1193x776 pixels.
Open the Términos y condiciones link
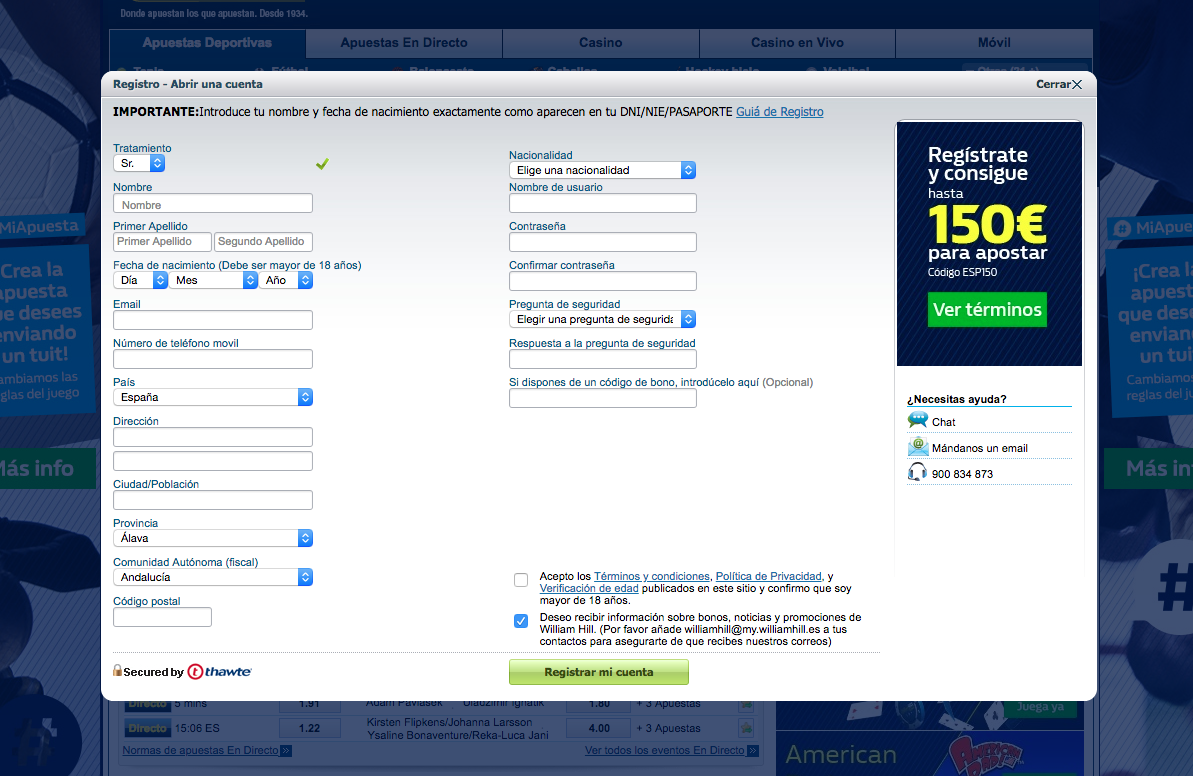[x=651, y=576]
